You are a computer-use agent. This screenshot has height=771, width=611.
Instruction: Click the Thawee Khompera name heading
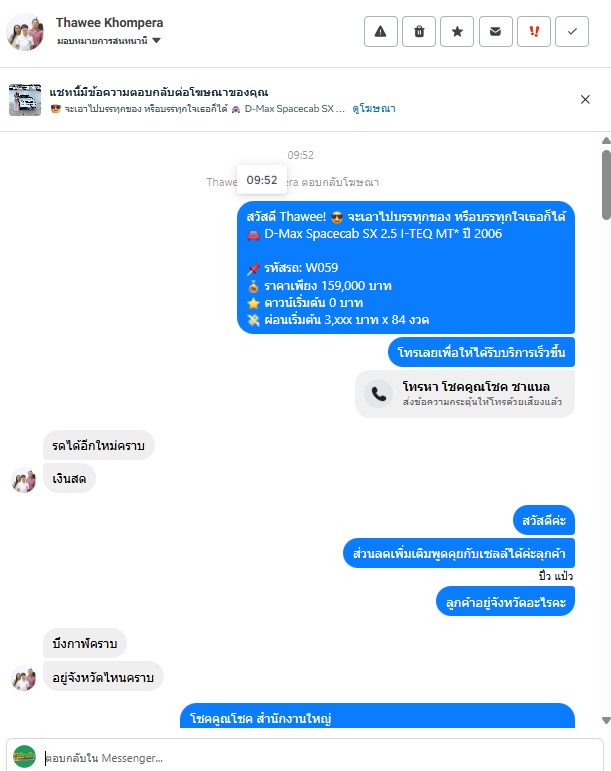coord(109,23)
